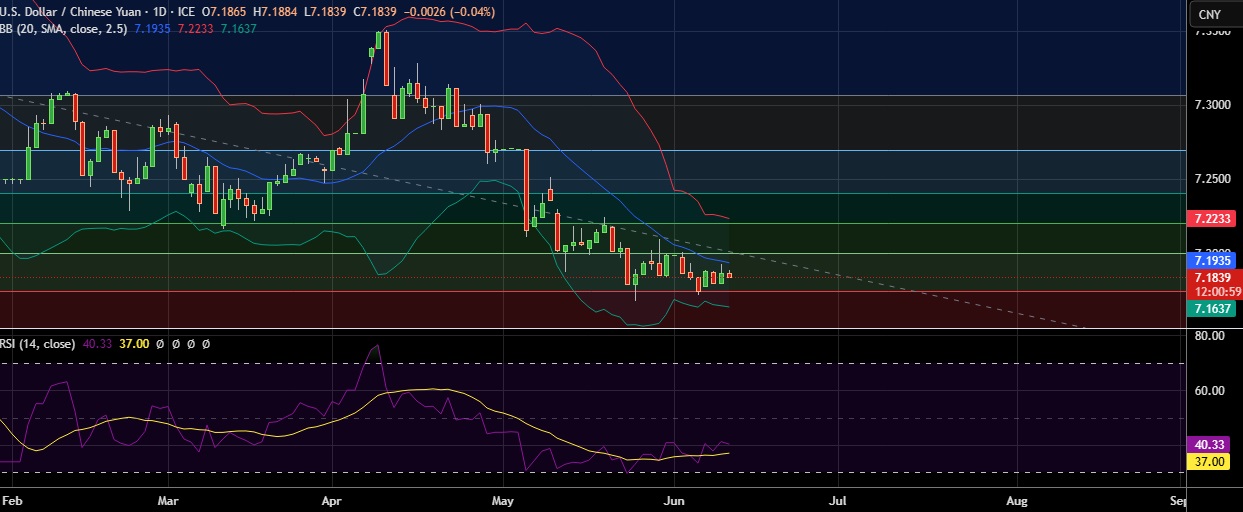This screenshot has width=1243, height=512.
Task: Click the Jun label on time axis
Action: (675, 499)
